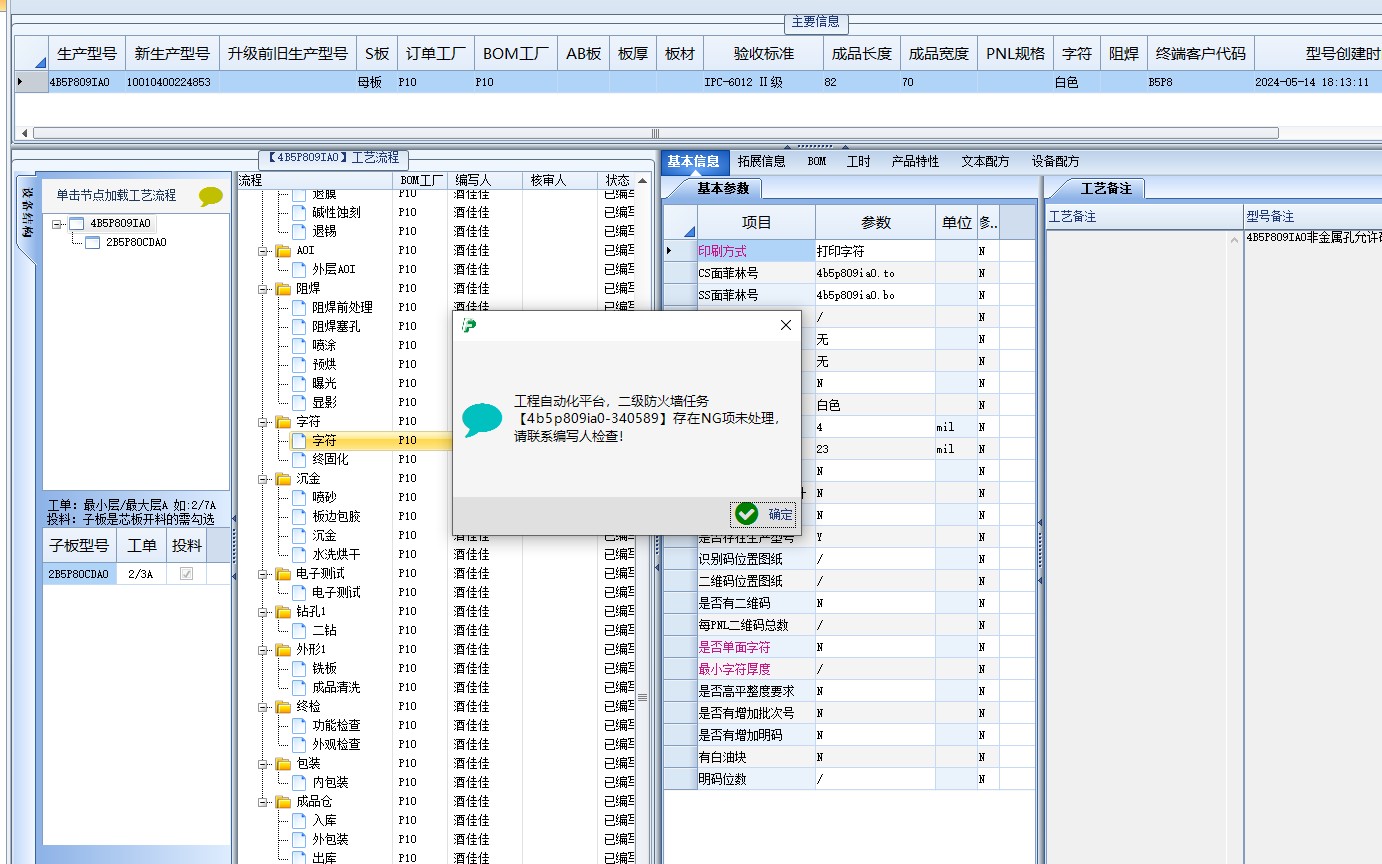The image size is (1382, 864).
Task: Select the 外包装 process step
Action: click(x=330, y=839)
